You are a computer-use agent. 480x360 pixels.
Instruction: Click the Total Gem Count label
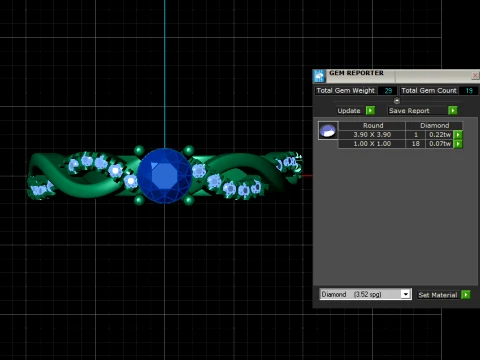click(x=429, y=91)
